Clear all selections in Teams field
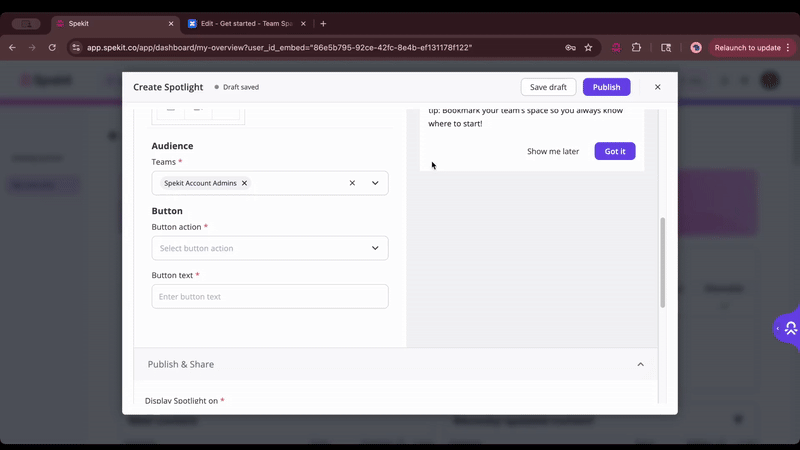 (352, 183)
